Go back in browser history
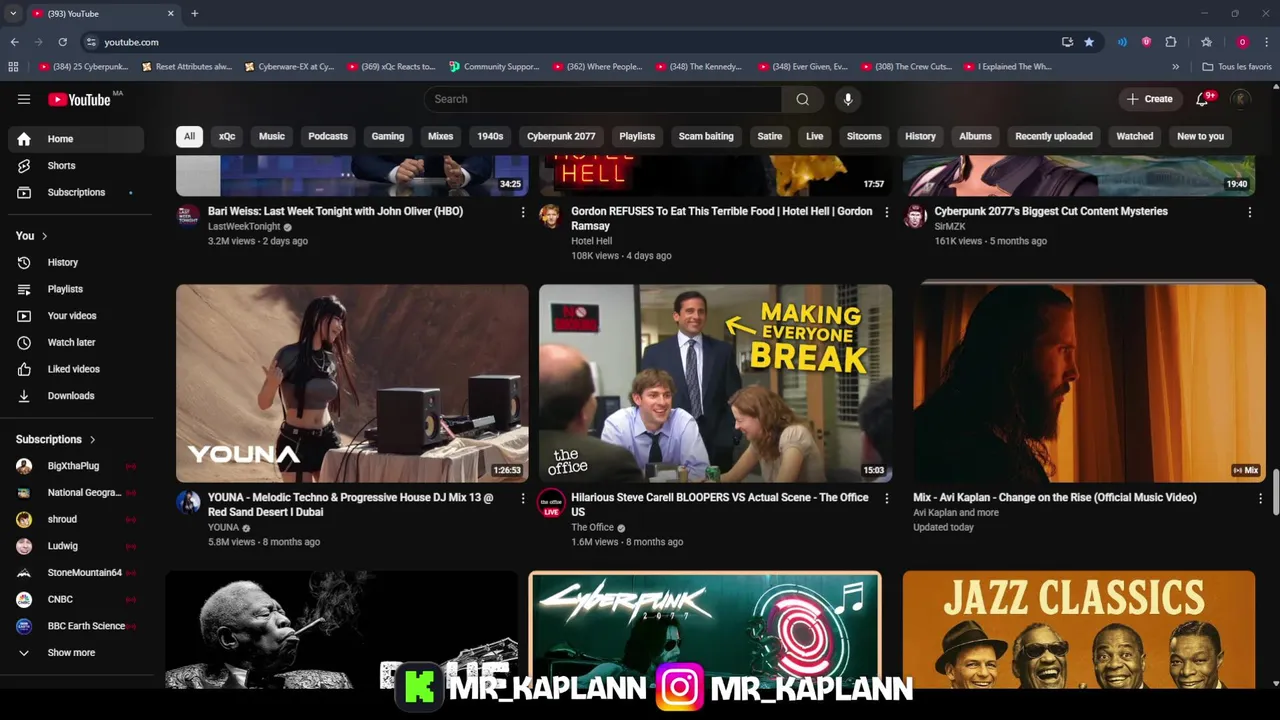This screenshot has width=1280, height=720. click(14, 42)
